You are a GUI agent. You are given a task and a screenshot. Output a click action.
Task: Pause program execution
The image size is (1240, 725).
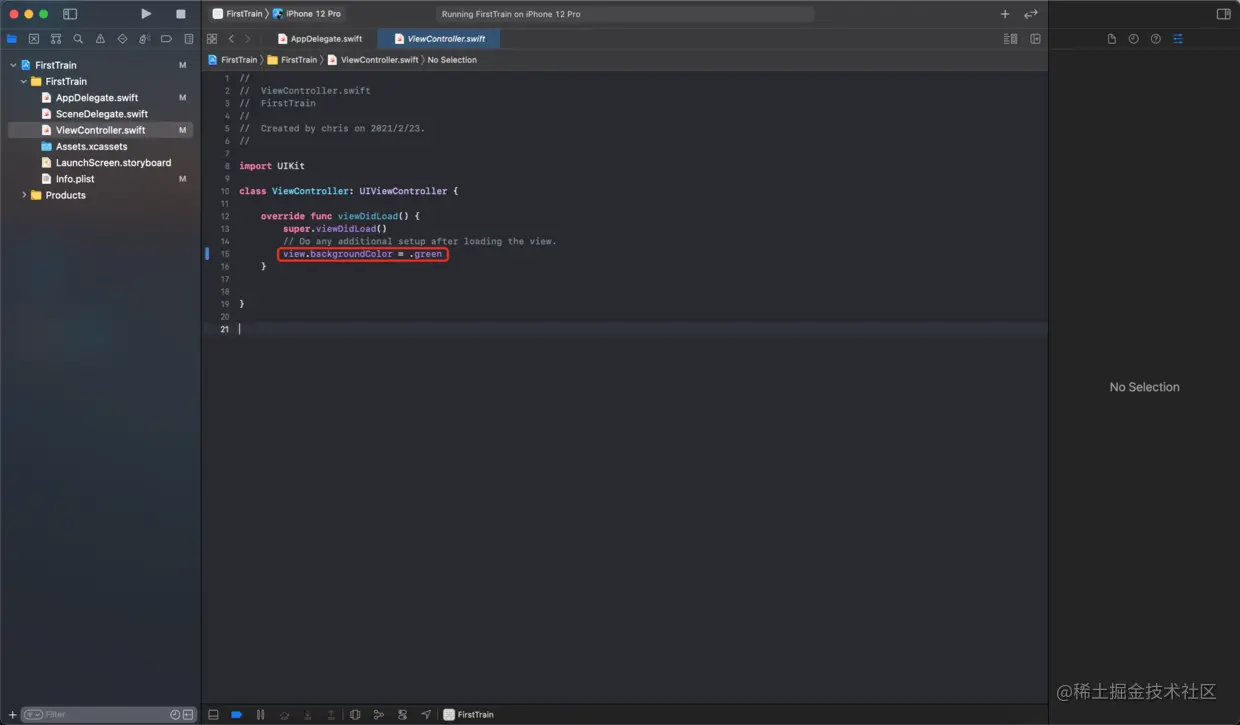click(x=260, y=715)
